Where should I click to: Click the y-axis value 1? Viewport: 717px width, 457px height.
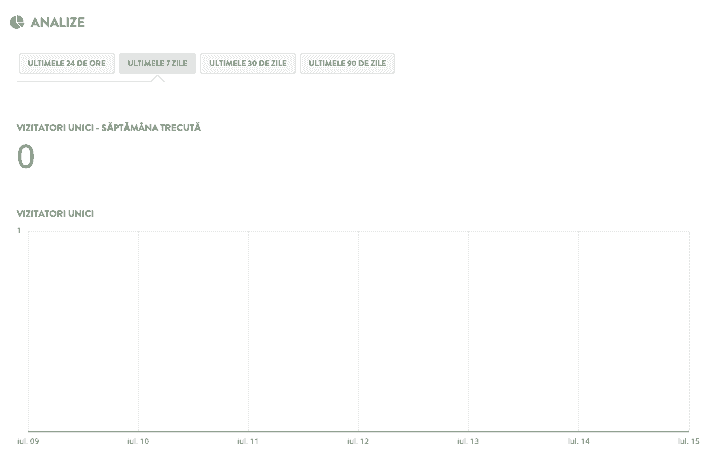[x=19, y=231]
